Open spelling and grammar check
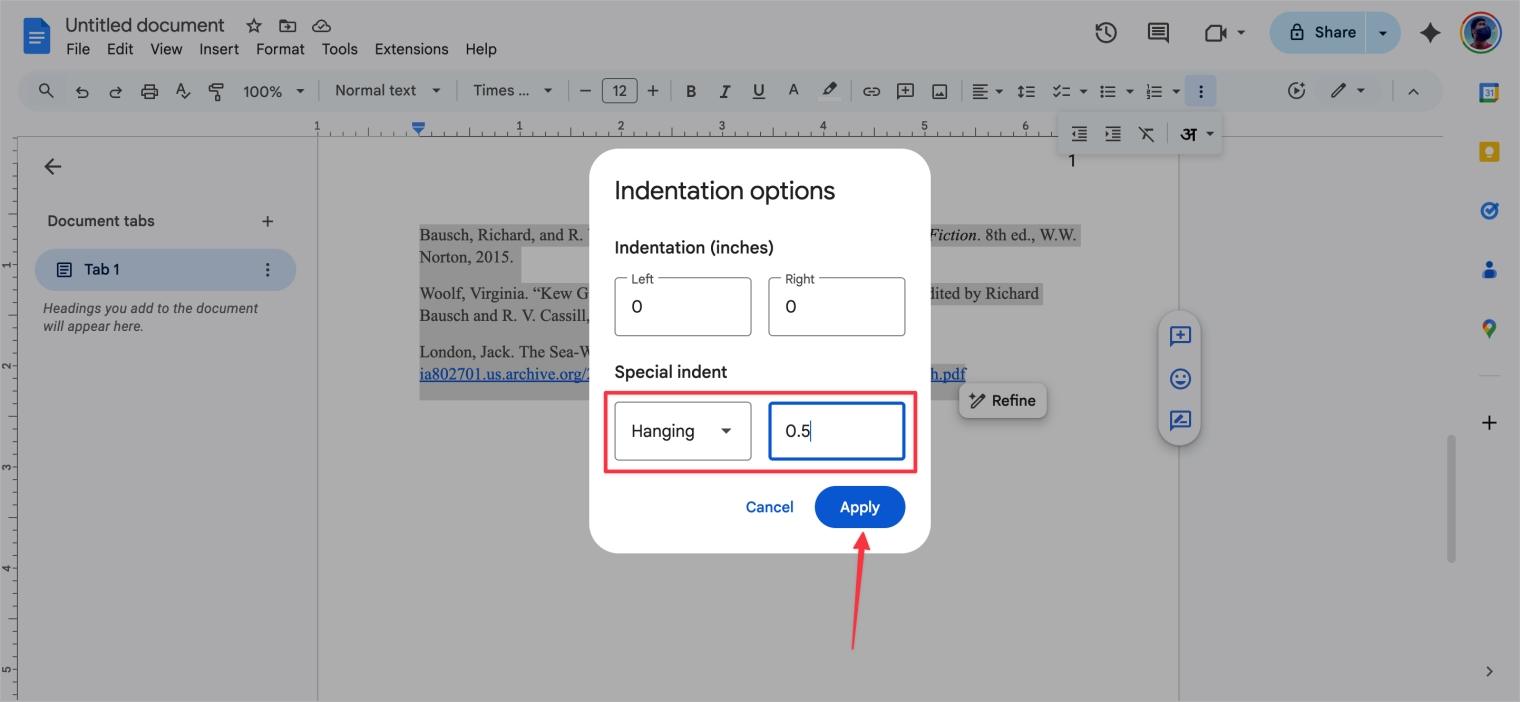Viewport: 1520px width, 702px height. tap(183, 90)
